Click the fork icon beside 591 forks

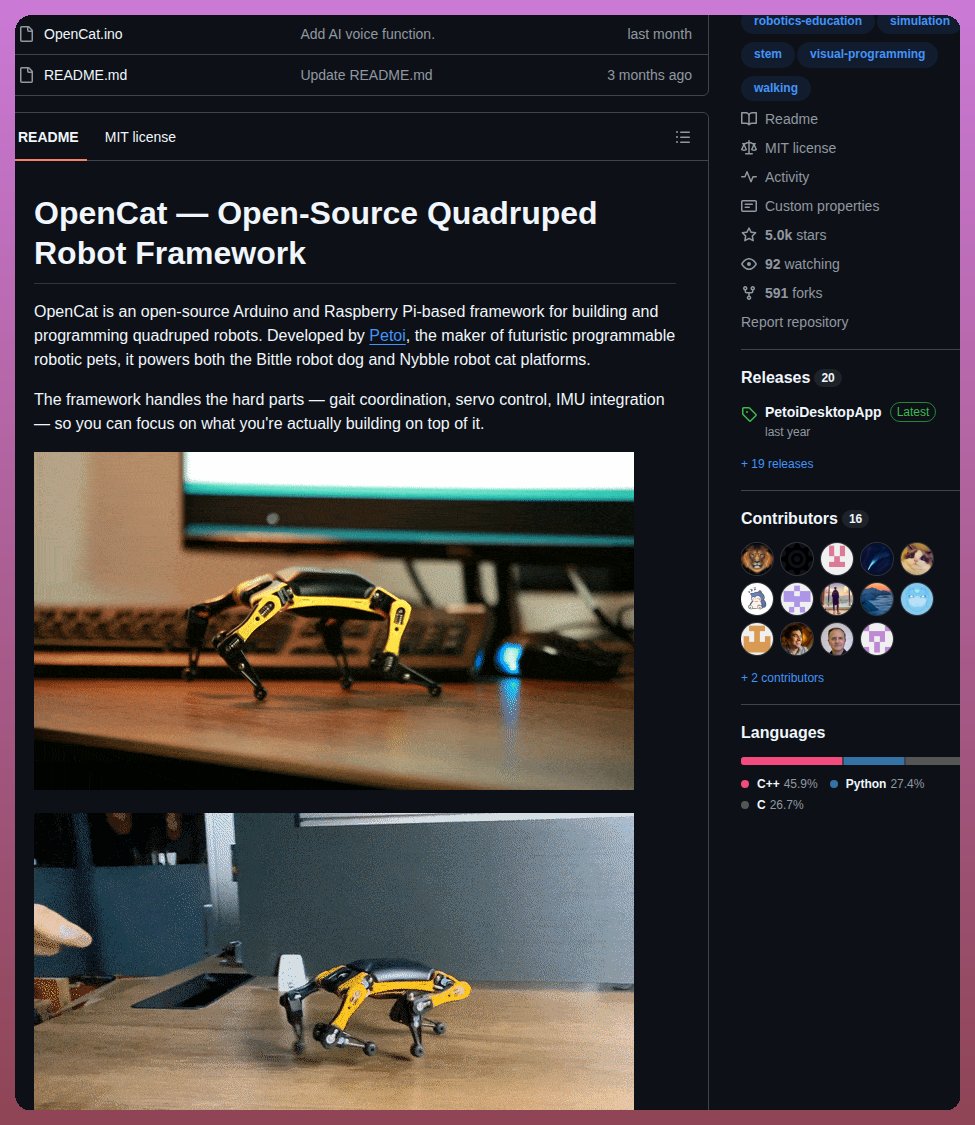pyautogui.click(x=748, y=293)
